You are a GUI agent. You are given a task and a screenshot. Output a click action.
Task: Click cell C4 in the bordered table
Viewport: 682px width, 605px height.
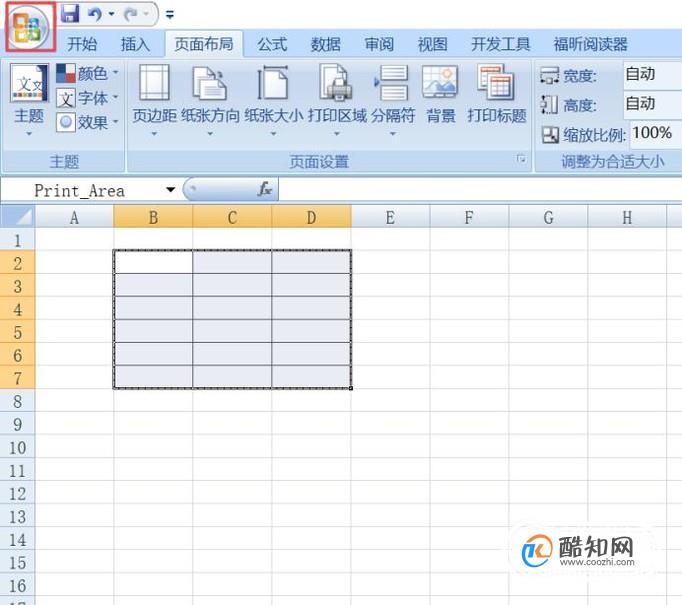click(x=232, y=309)
